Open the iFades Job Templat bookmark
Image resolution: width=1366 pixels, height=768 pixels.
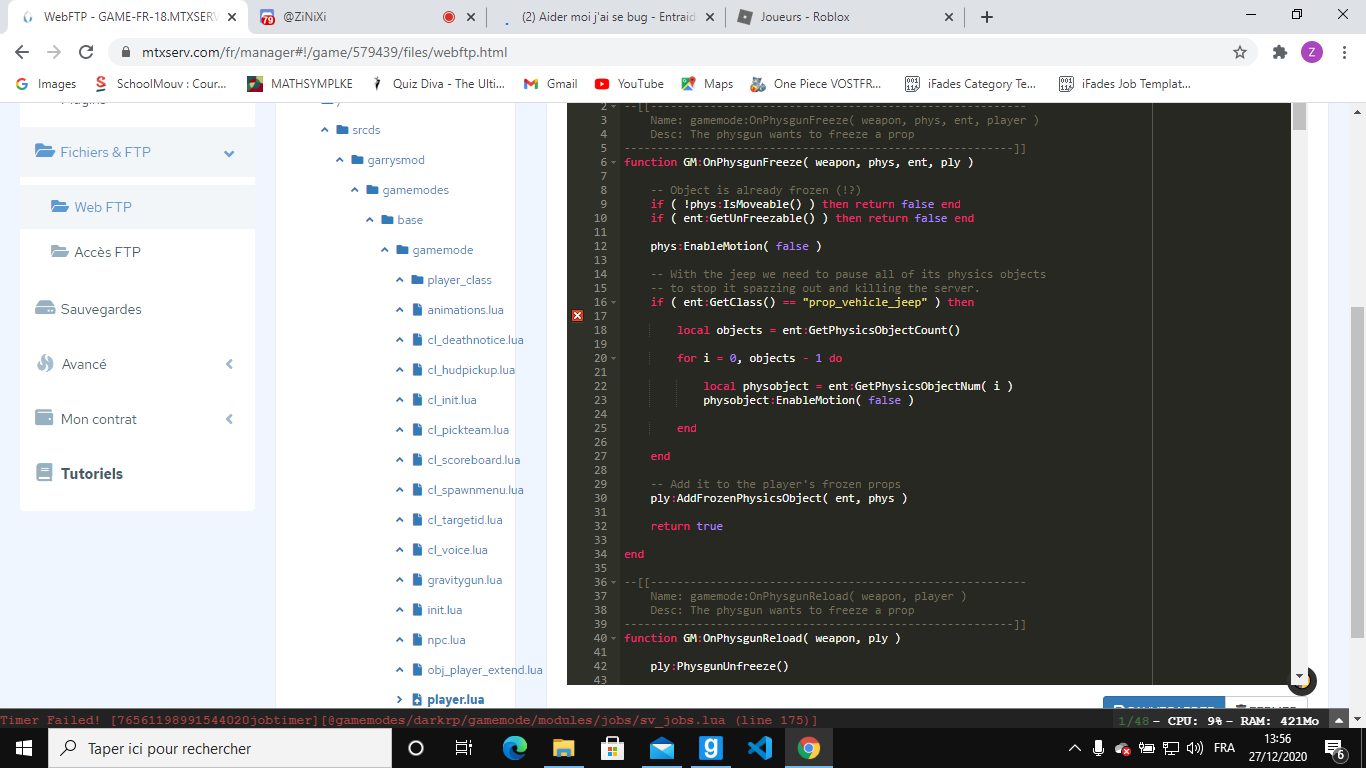point(1125,84)
